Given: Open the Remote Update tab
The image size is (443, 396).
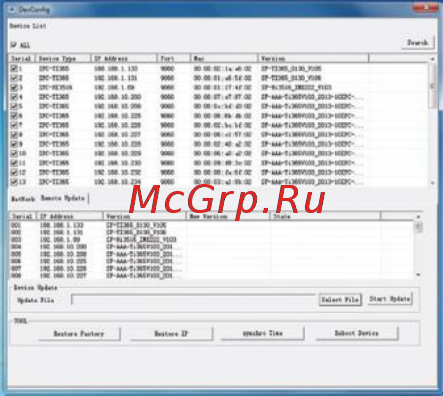Looking at the screenshot, I should [63, 198].
